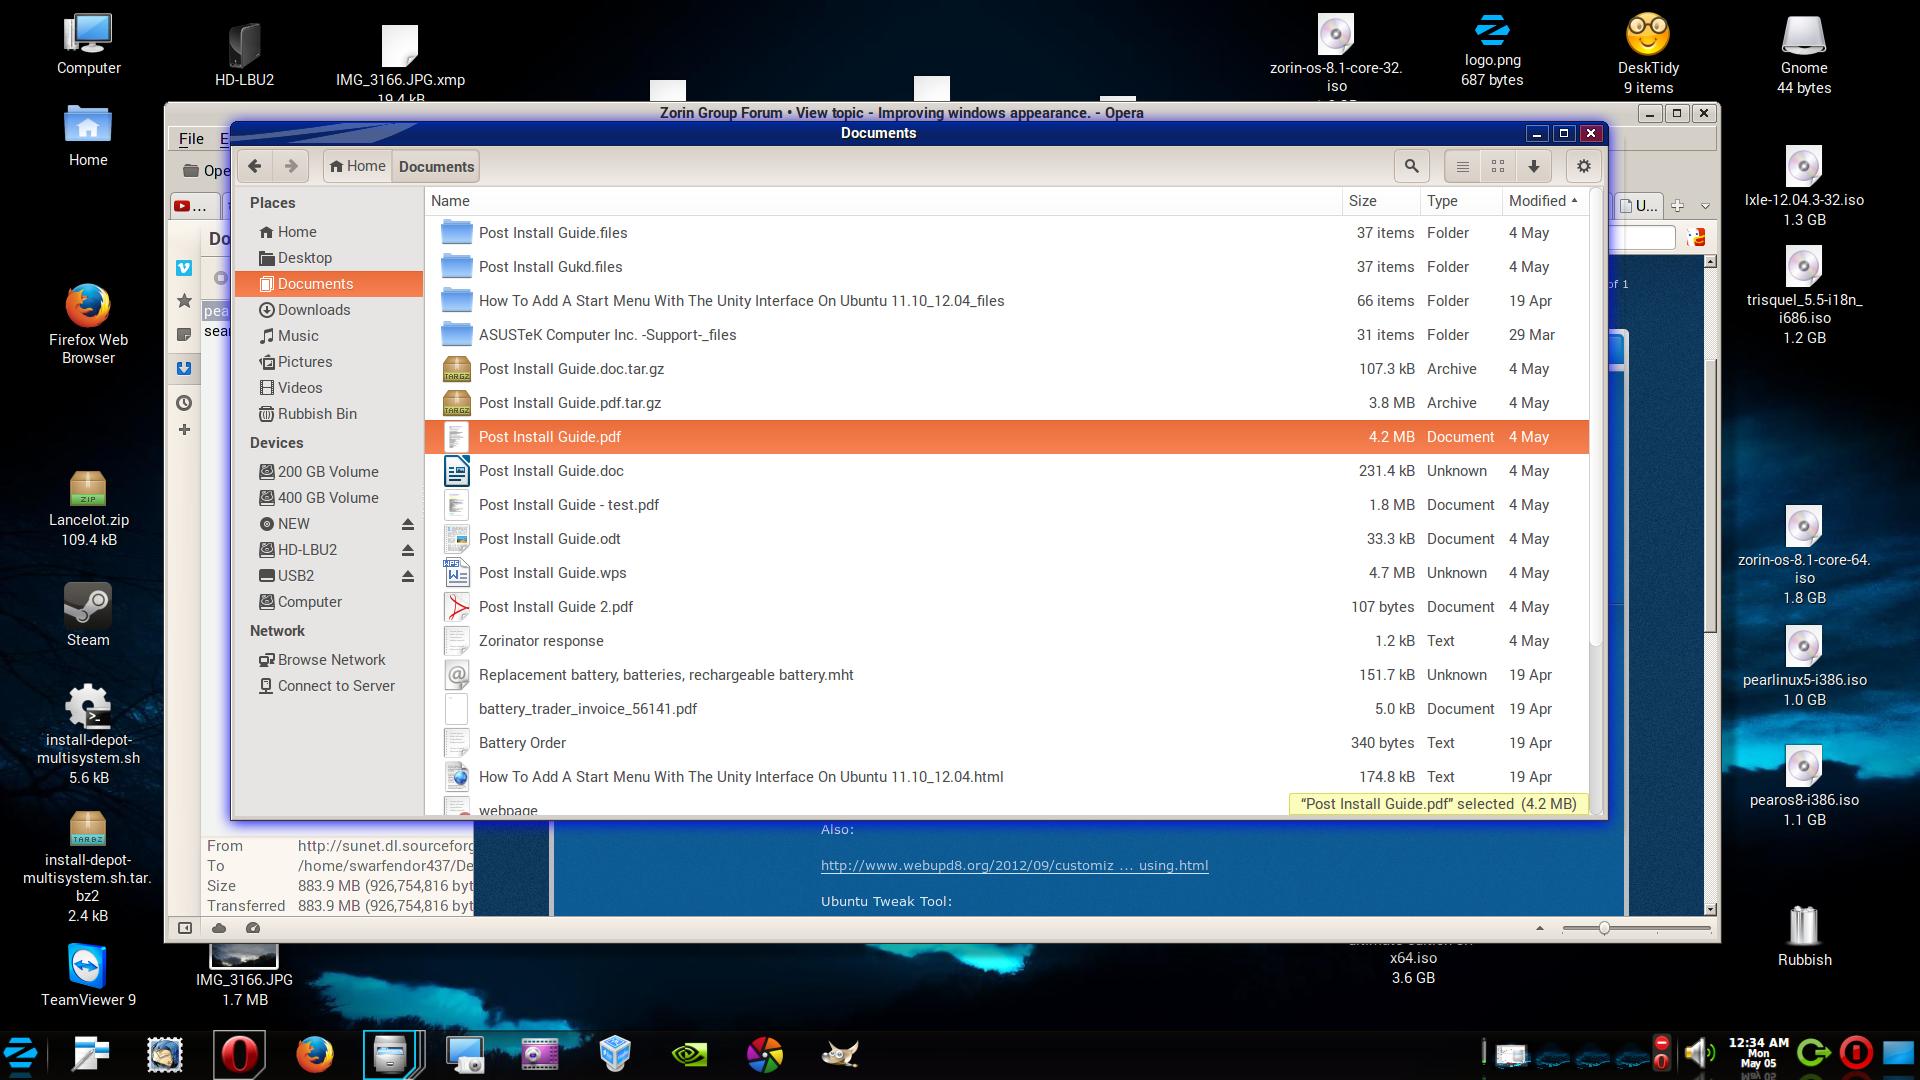Select Downloads in the Places sidebar
The width and height of the screenshot is (1920, 1080).
313,310
